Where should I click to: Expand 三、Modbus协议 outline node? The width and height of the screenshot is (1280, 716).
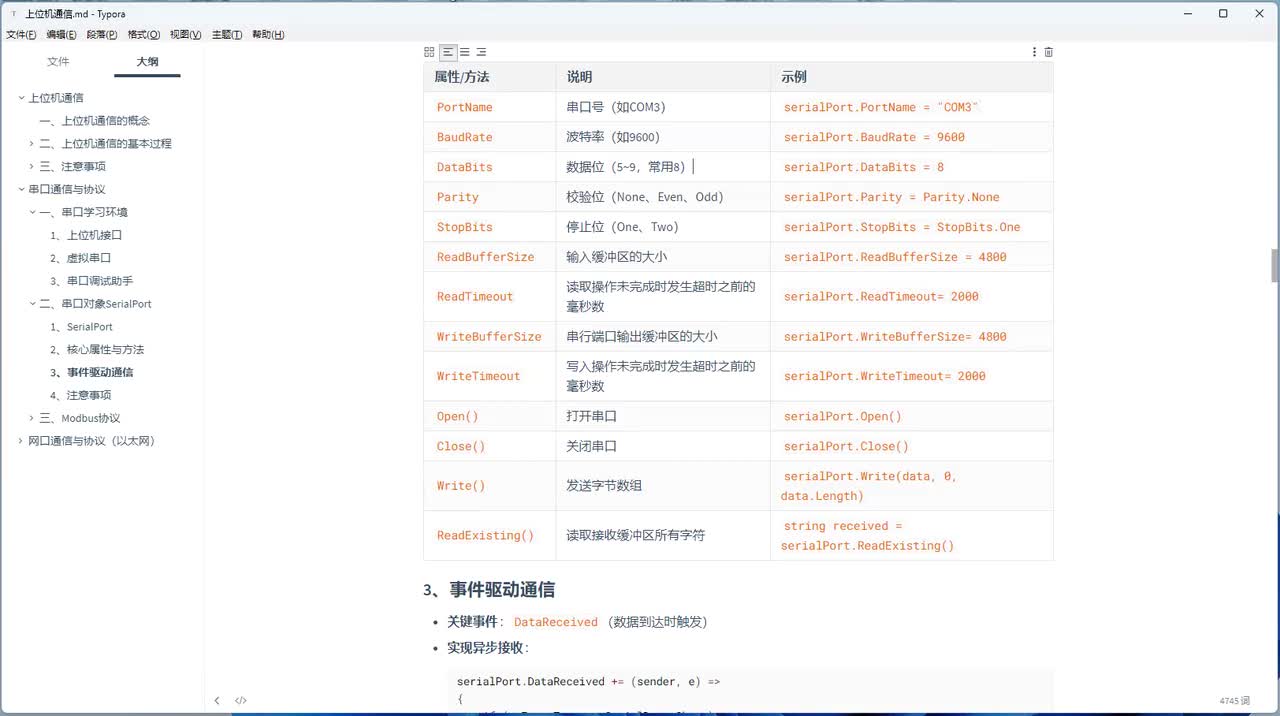click(x=32, y=418)
